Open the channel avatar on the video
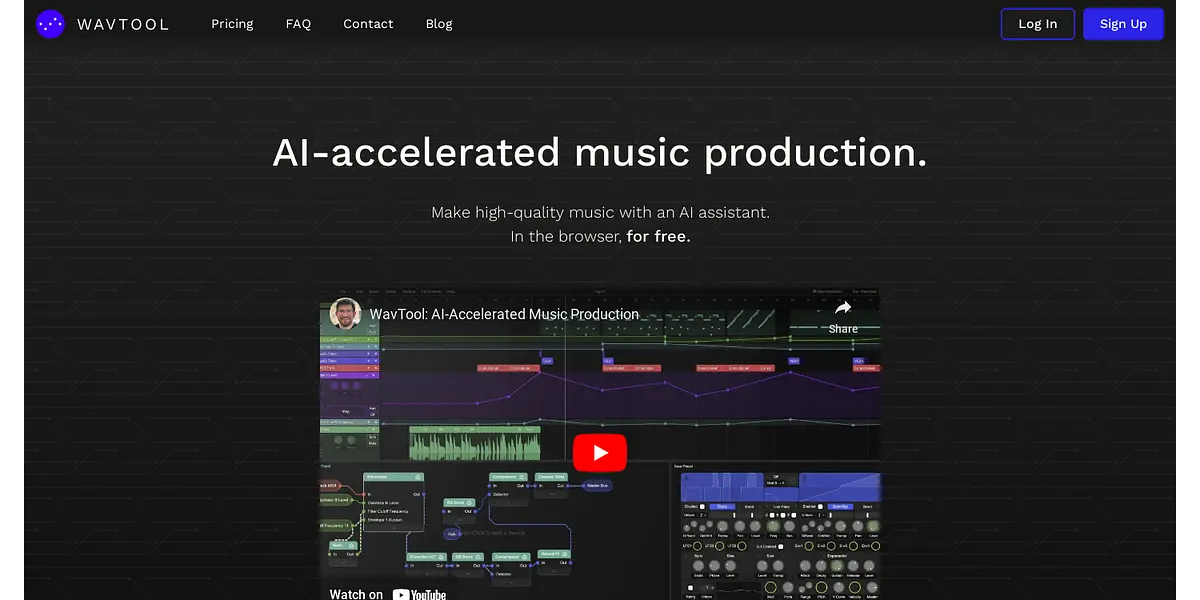The height and width of the screenshot is (600, 1200). click(346, 314)
